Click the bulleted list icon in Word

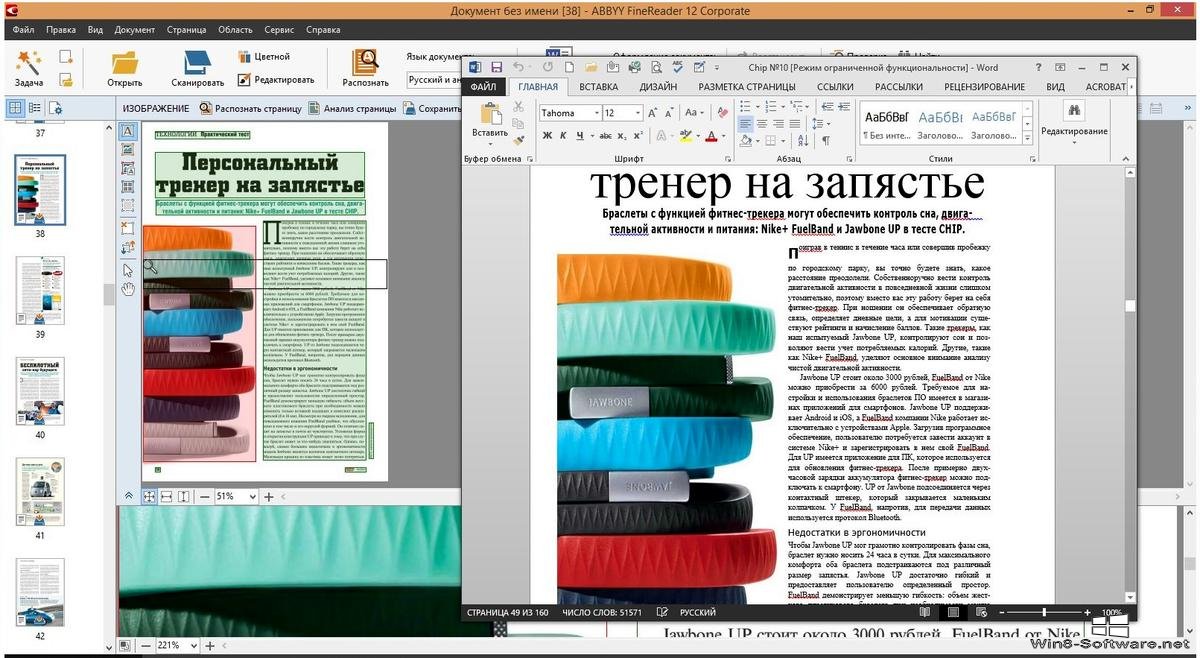(747, 104)
